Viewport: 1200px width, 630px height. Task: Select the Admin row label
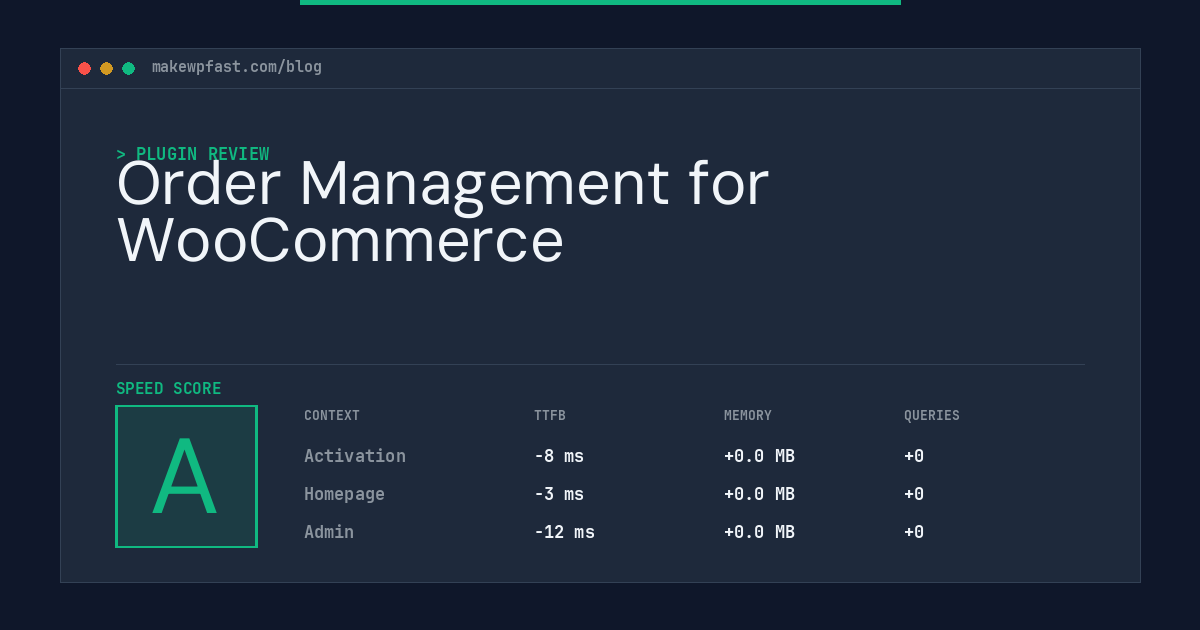tap(329, 532)
